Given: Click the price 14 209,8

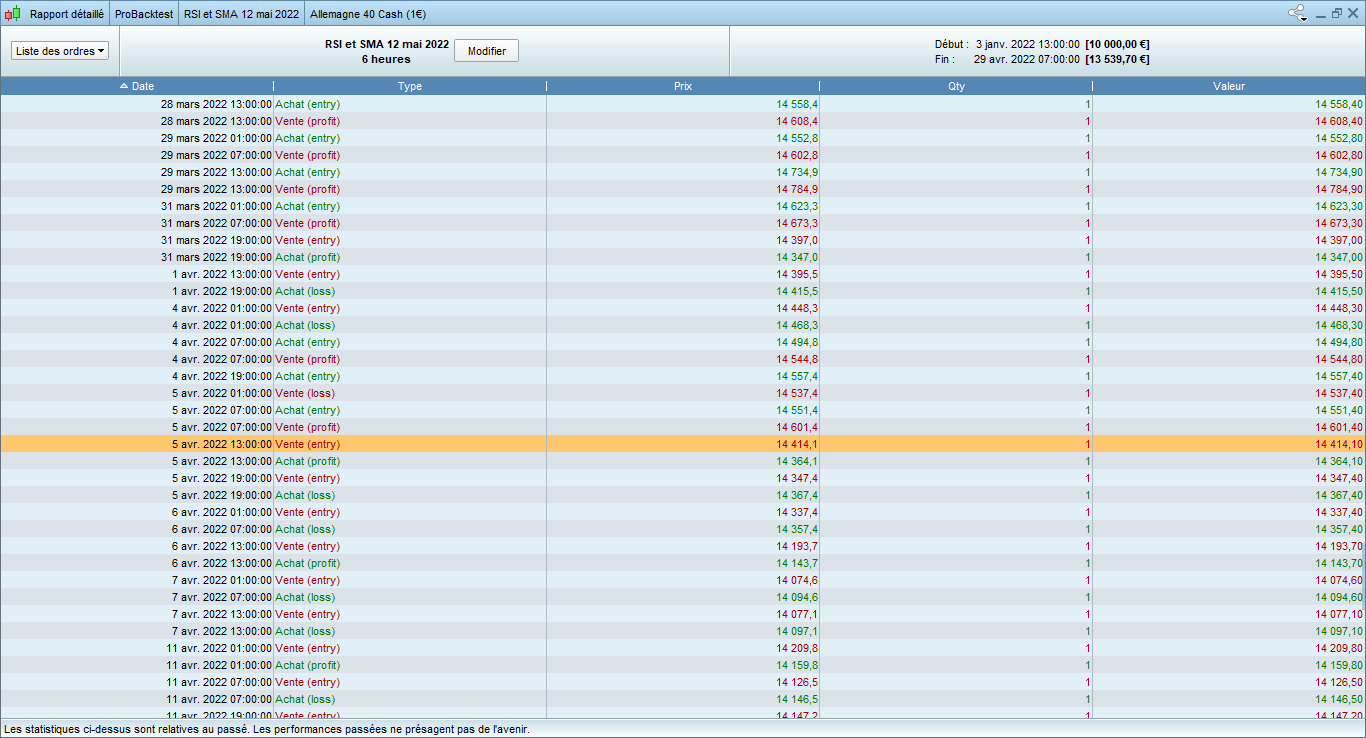Looking at the screenshot, I should point(797,648).
